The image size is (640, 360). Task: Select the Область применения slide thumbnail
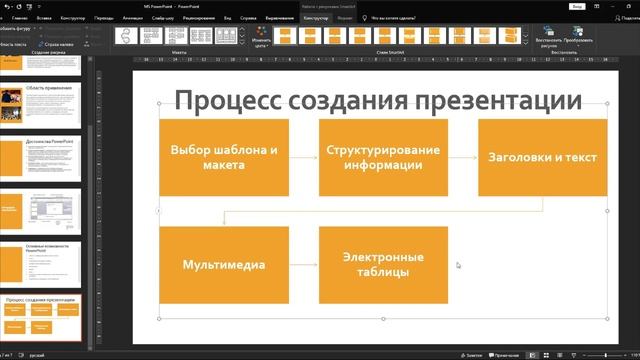[x=40, y=106]
